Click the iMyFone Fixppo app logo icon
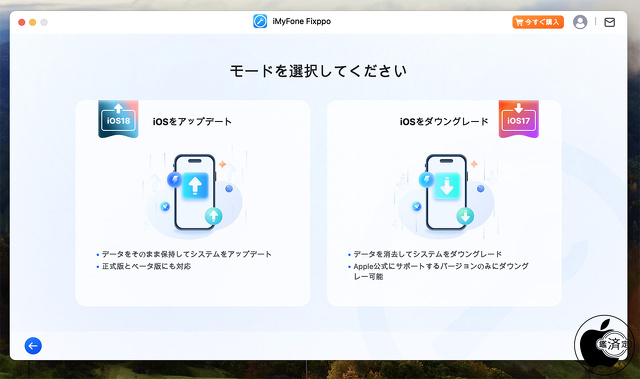The height and width of the screenshot is (379, 640). [x=260, y=21]
